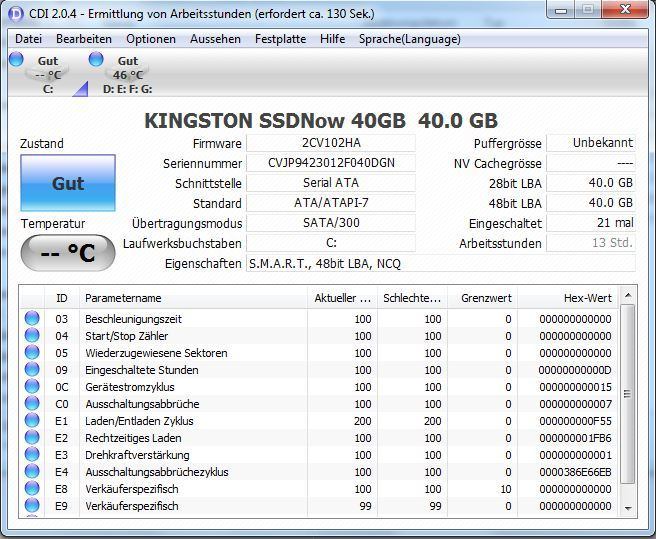Click status orb for Rechtzeitiges Laden row
The image size is (656, 539).
pos(32,437)
